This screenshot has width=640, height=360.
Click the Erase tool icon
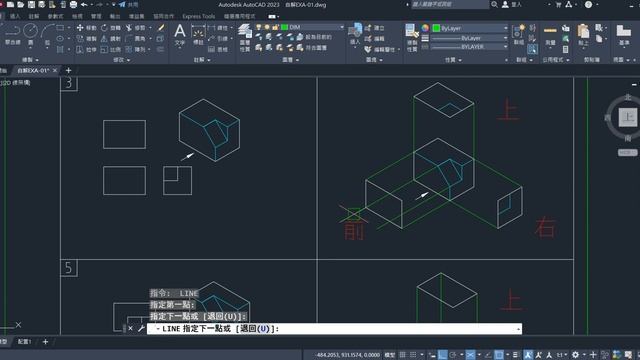coord(161,28)
